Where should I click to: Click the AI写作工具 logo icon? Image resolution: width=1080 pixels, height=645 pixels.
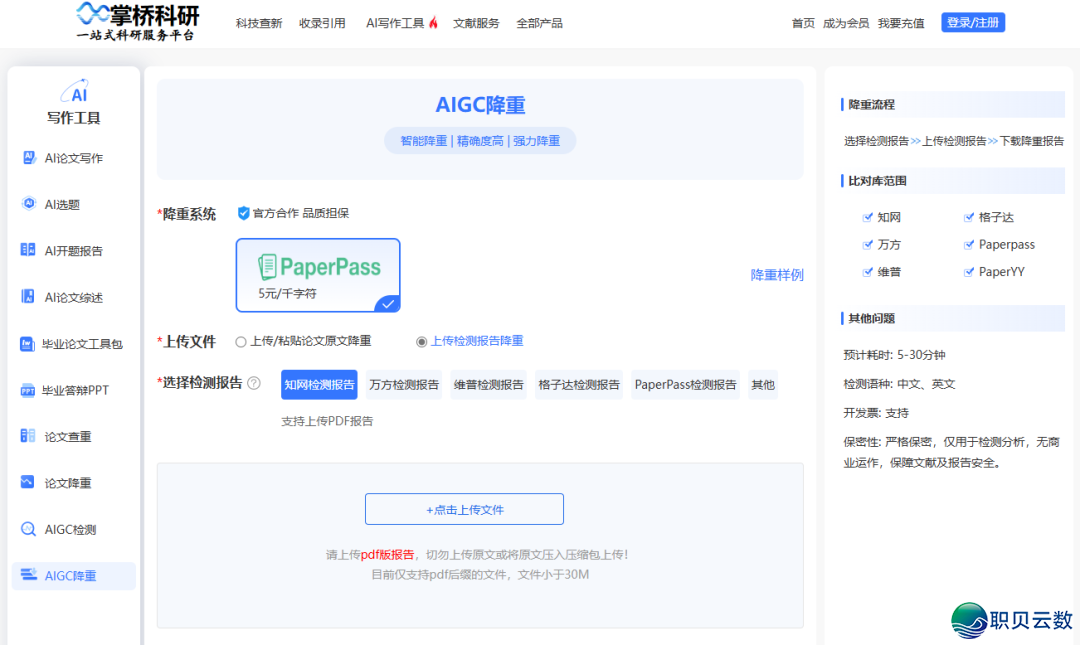tap(74, 91)
